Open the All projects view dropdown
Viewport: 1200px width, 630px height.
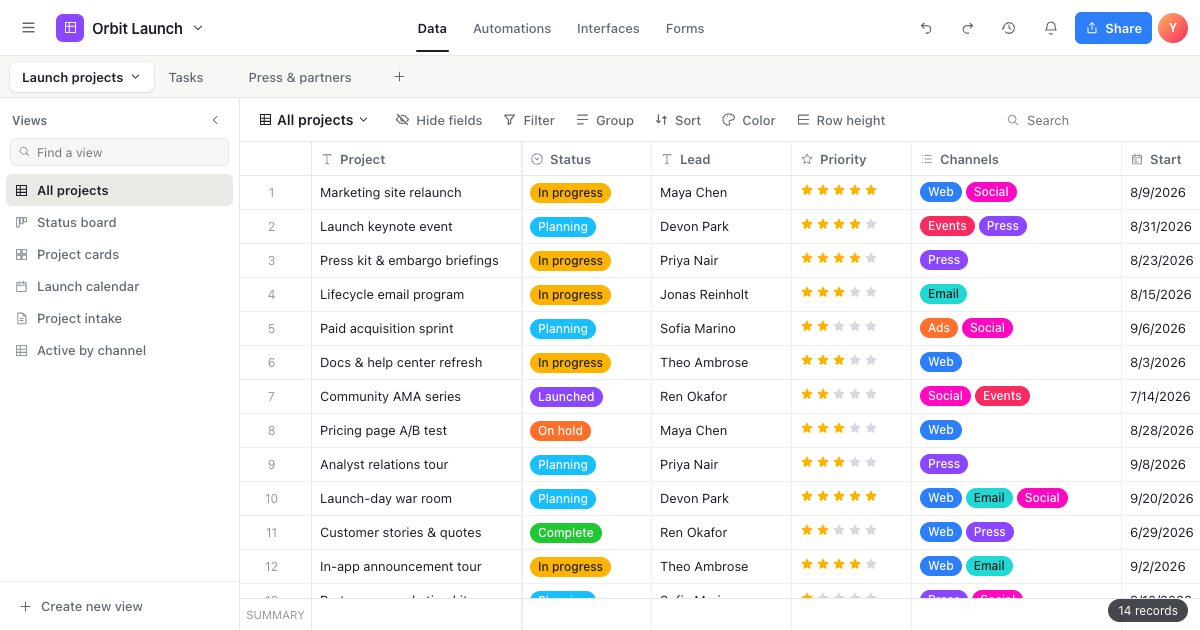(x=314, y=120)
